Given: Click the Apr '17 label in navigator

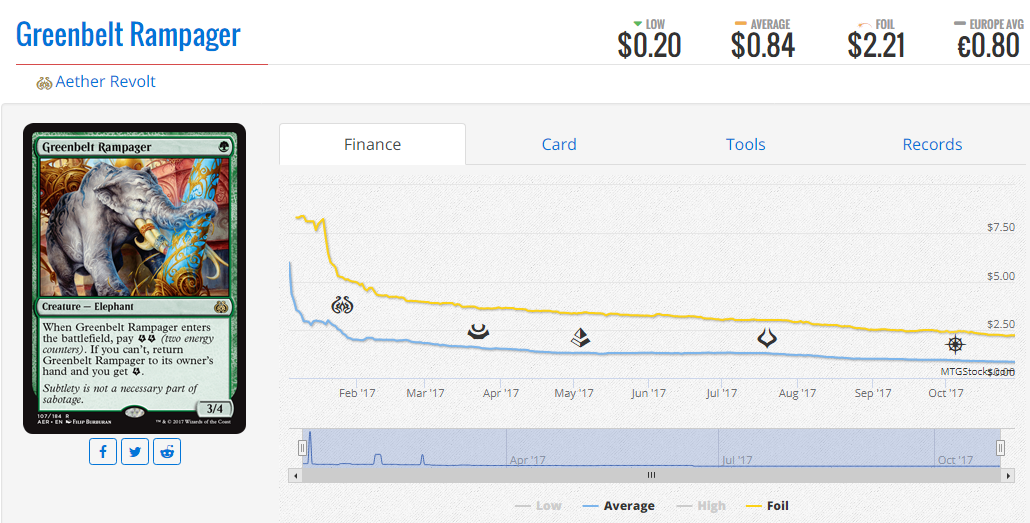Looking at the screenshot, I should [527, 460].
